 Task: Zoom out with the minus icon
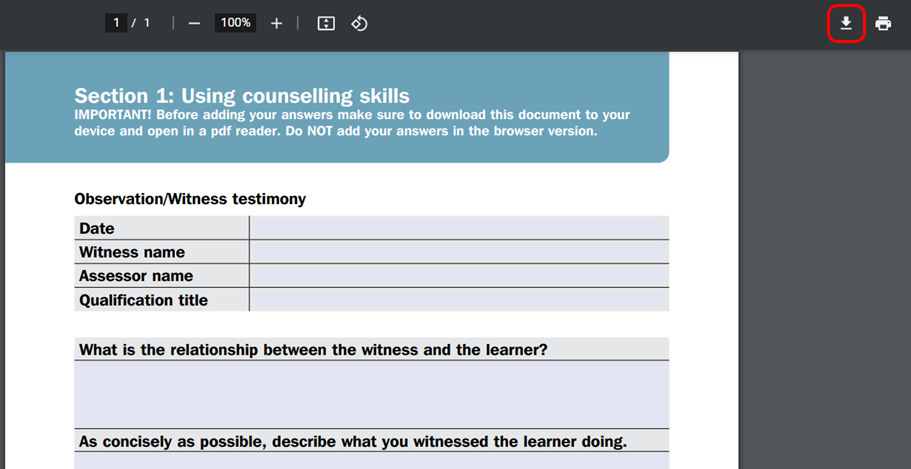click(x=194, y=23)
